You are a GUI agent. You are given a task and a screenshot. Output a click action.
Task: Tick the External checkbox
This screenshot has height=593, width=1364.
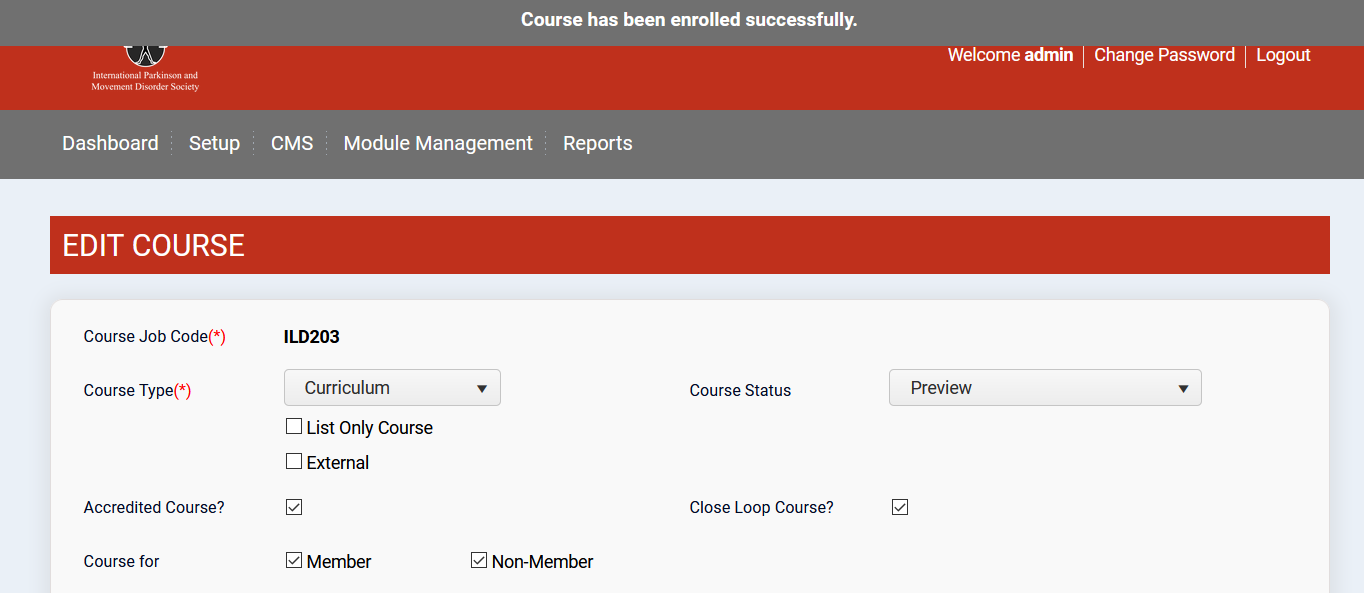click(x=294, y=462)
